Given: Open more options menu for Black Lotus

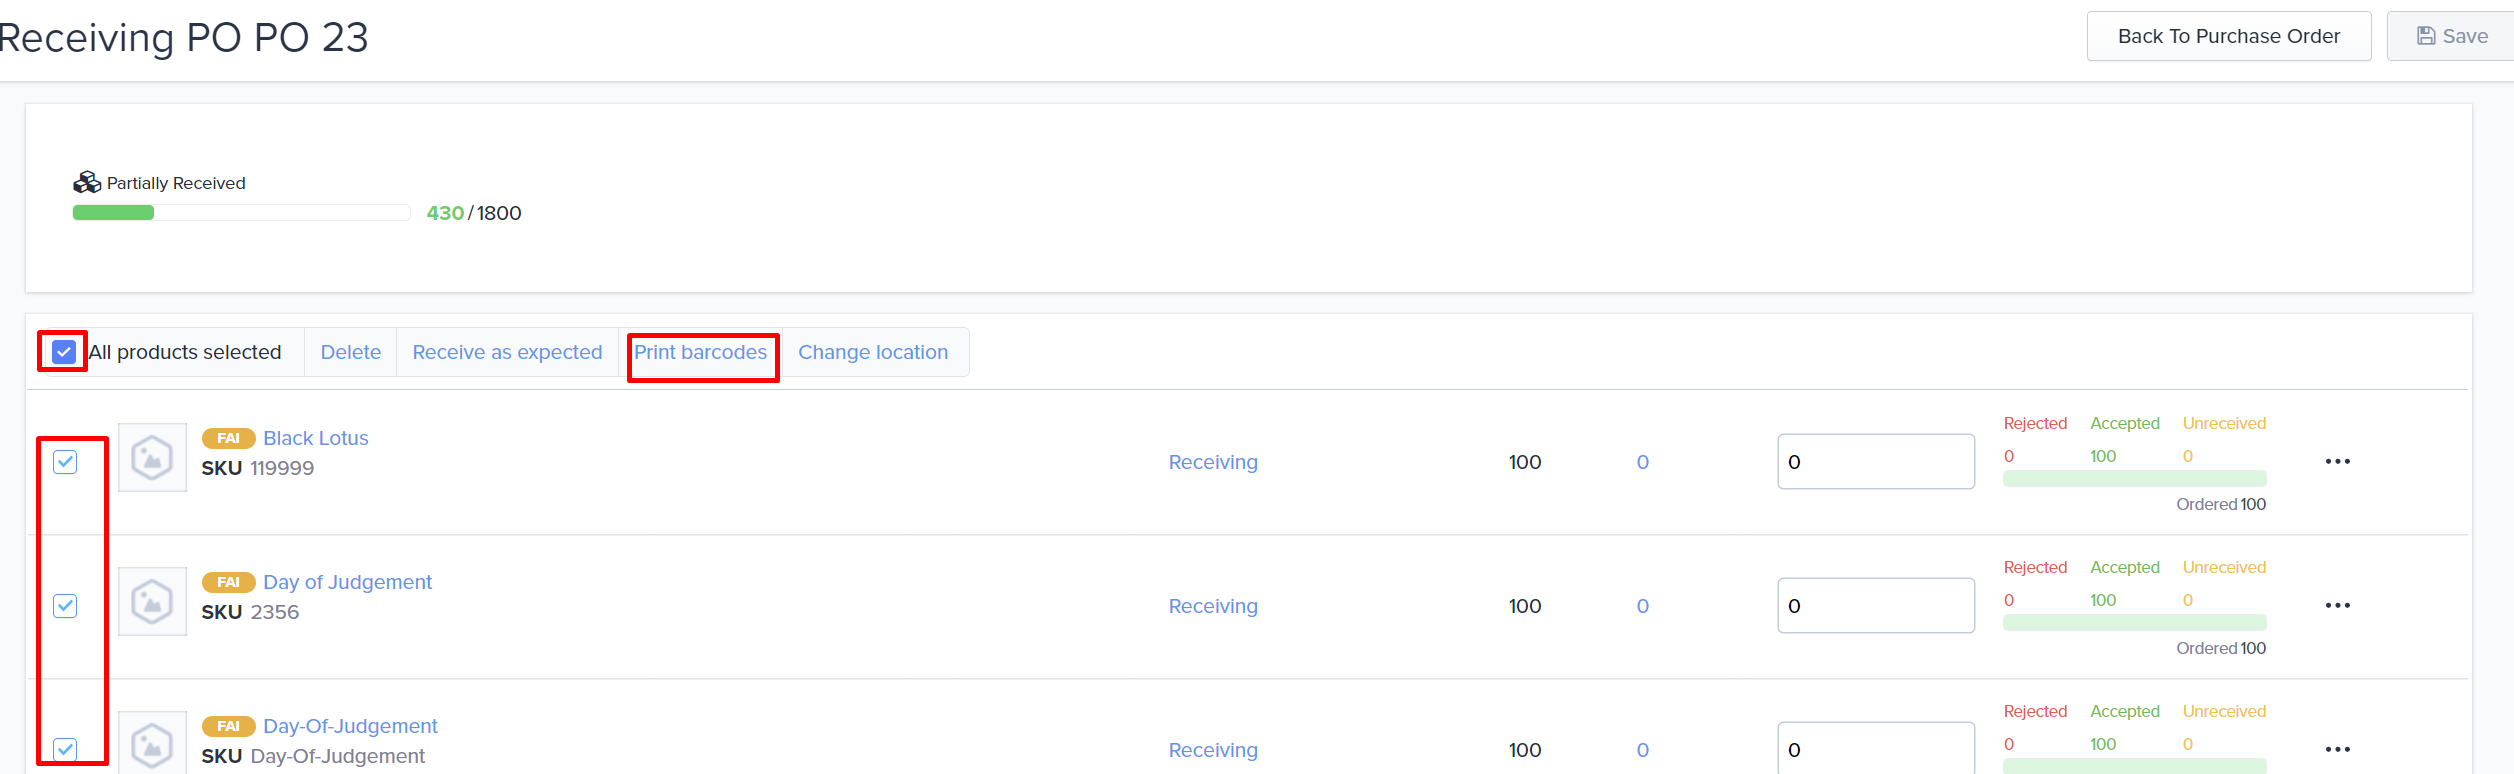Looking at the screenshot, I should pos(2337,461).
